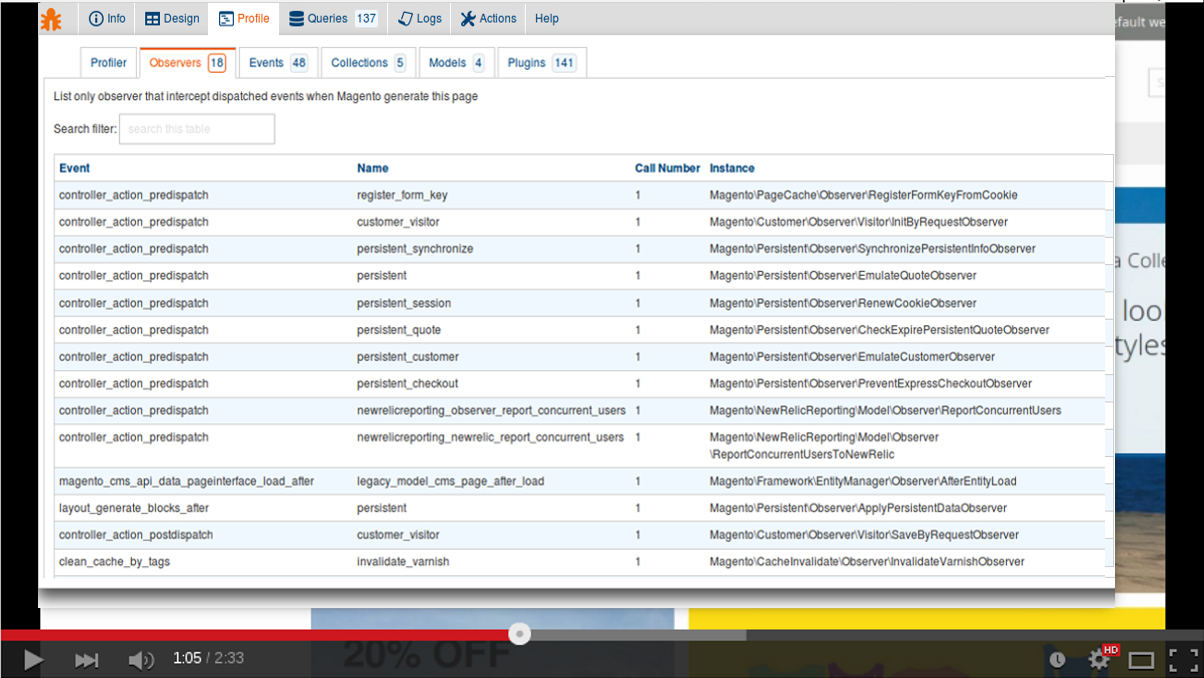Open video settings gear icon
Screen dimensions: 1204x678
point(1100,659)
